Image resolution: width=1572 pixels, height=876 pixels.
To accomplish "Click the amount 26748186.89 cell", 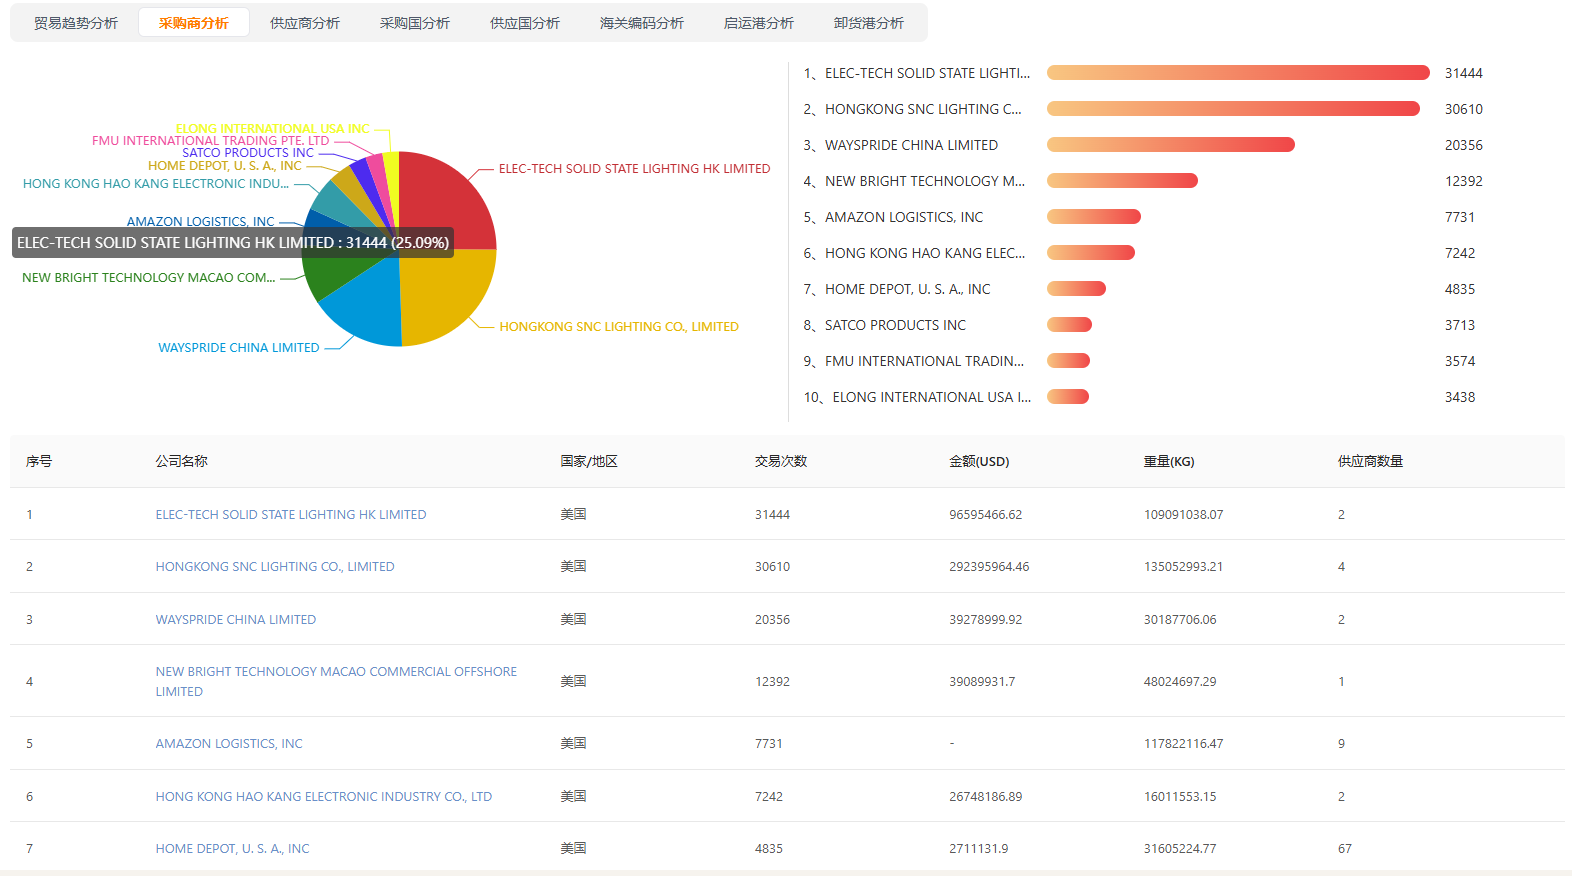I will tap(986, 797).
